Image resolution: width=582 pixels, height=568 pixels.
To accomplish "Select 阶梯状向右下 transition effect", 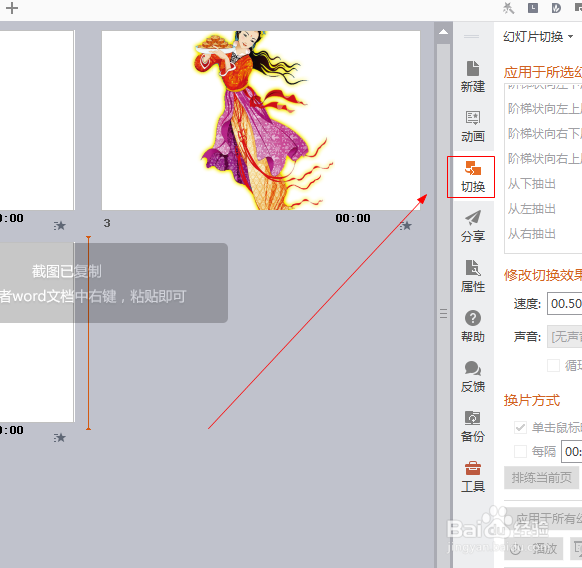I will click(544, 134).
